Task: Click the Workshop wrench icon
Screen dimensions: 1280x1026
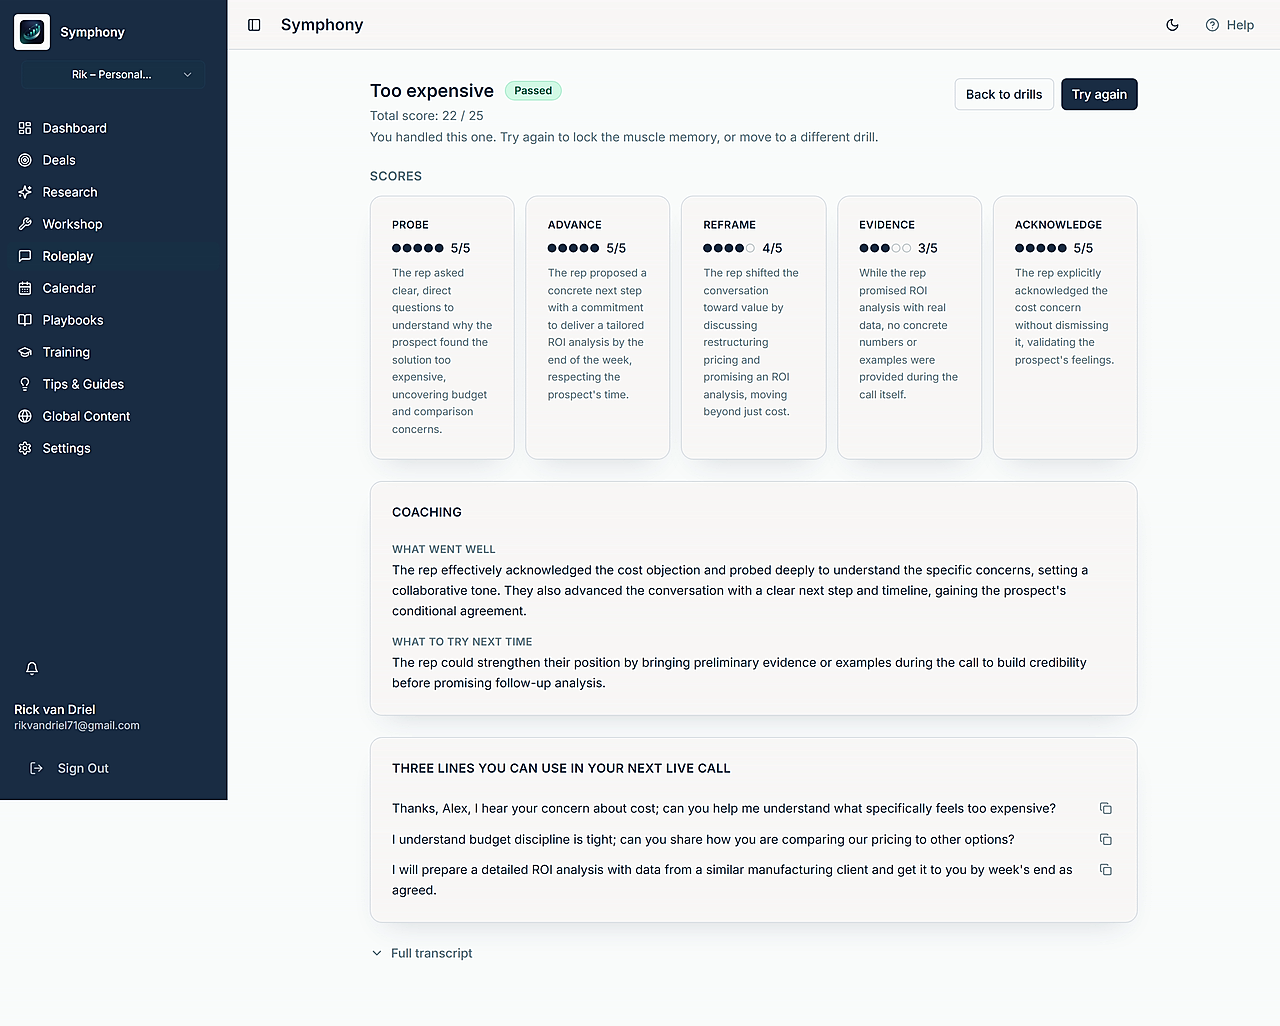Action: pyautogui.click(x=25, y=224)
